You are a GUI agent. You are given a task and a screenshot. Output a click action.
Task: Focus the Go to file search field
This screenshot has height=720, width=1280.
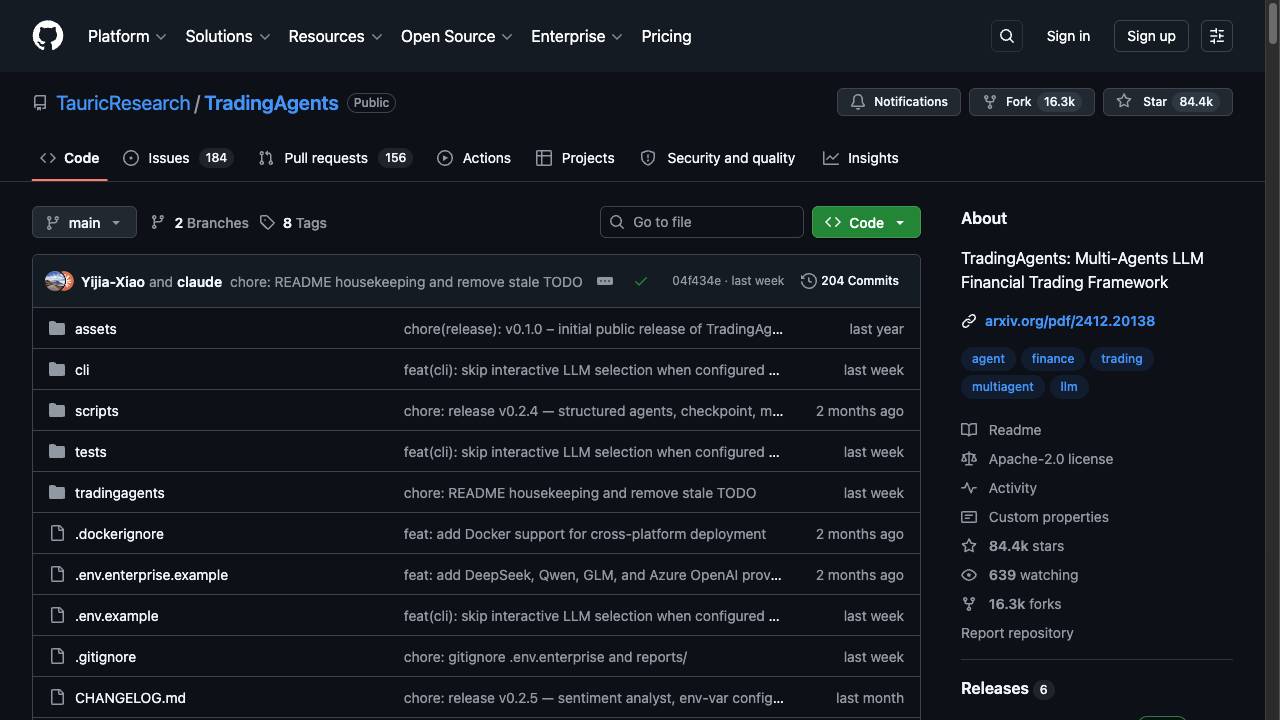(x=702, y=222)
